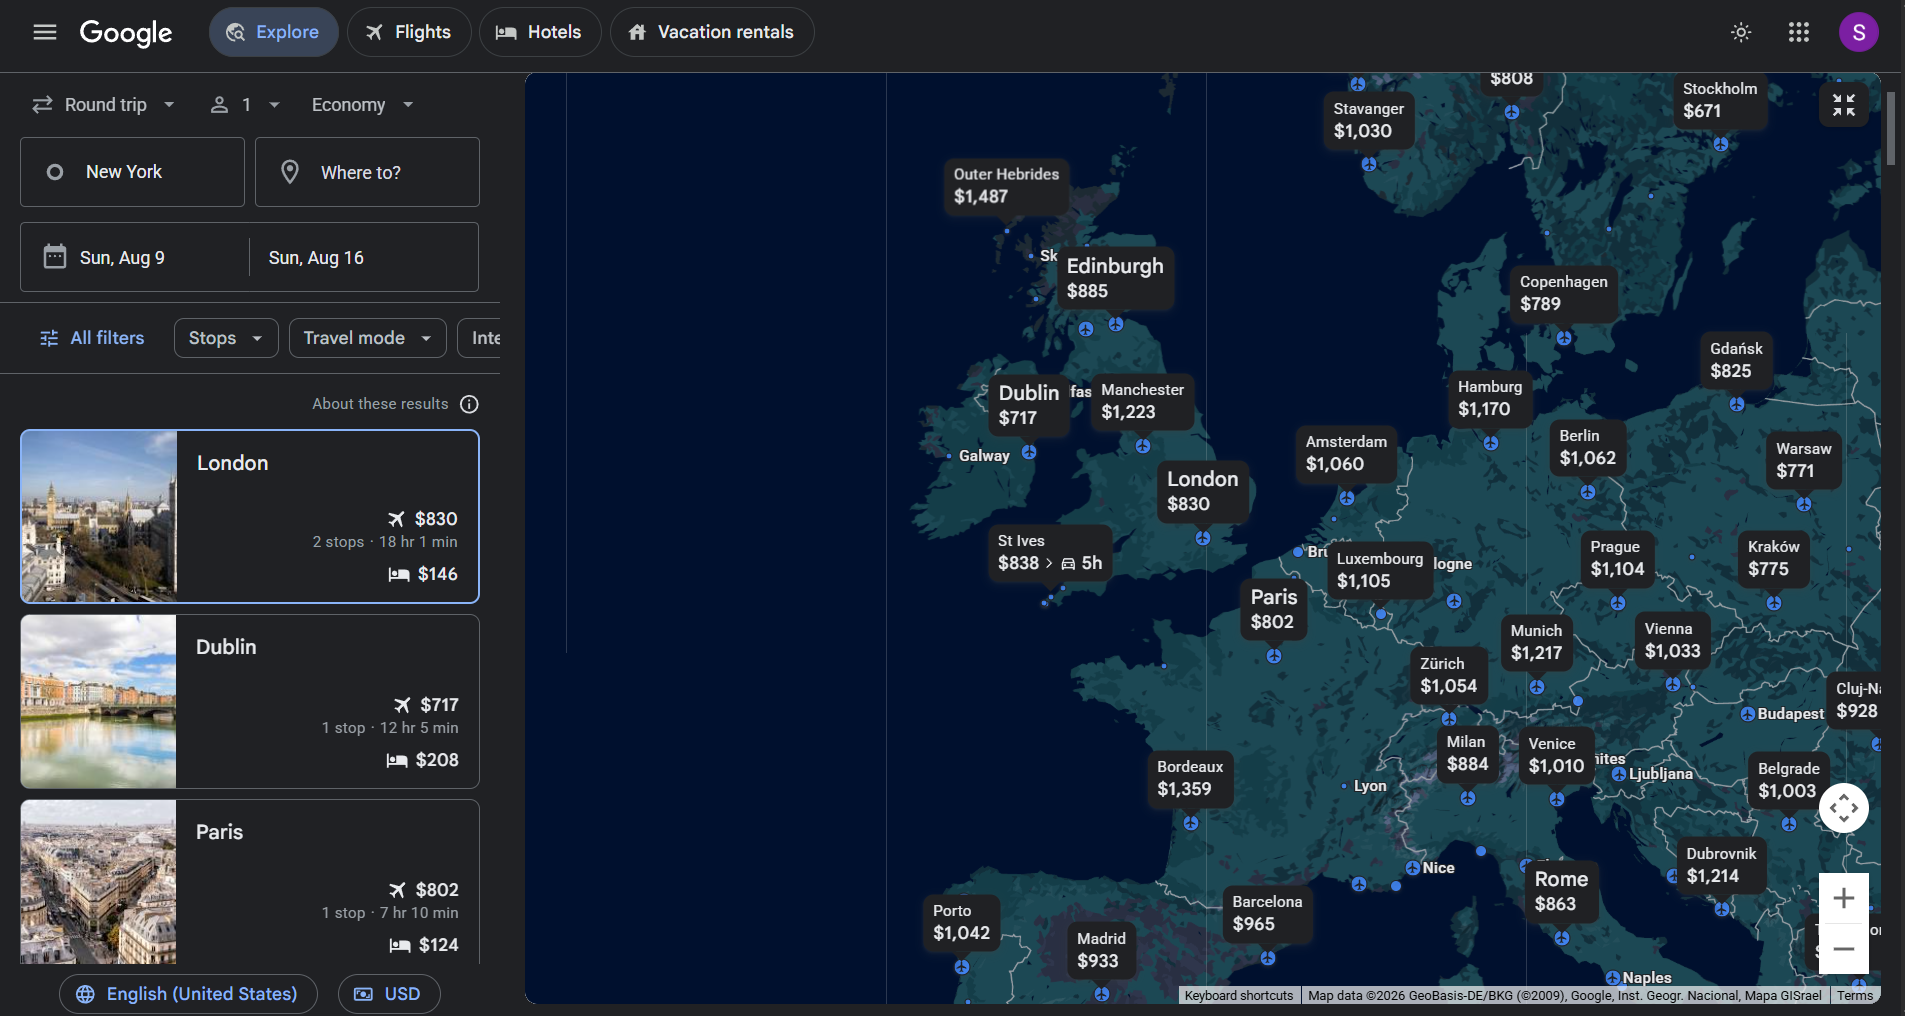This screenshot has width=1905, height=1016.
Task: Exit full screen map view
Action: point(1844,105)
